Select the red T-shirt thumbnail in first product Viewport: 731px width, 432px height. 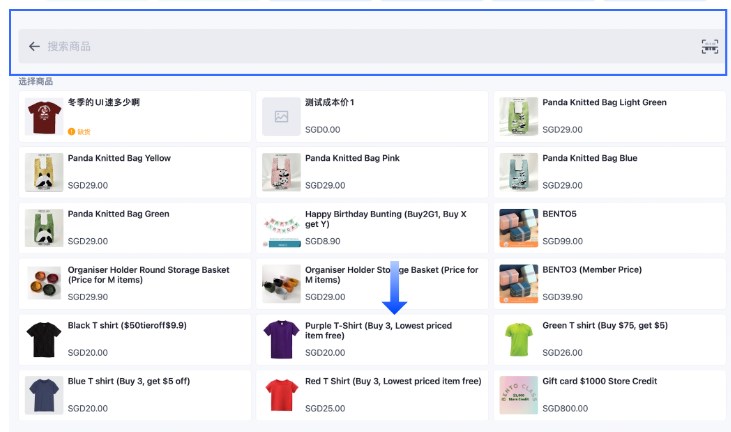click(43, 117)
